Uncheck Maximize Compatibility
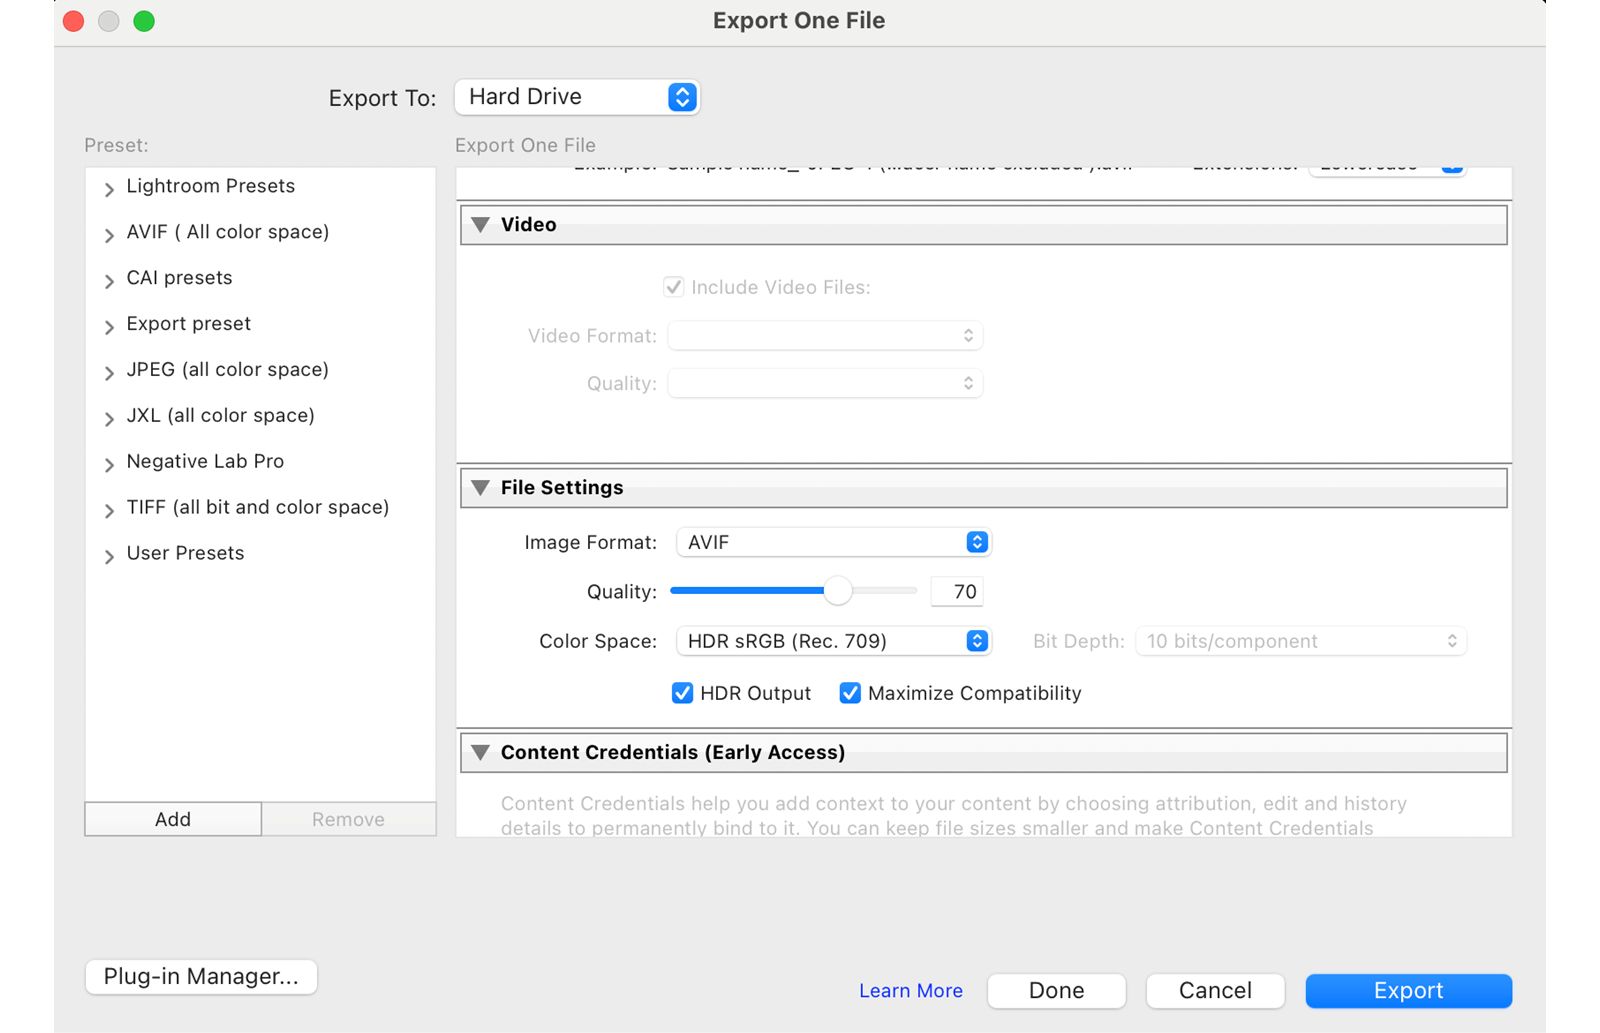 [x=850, y=693]
